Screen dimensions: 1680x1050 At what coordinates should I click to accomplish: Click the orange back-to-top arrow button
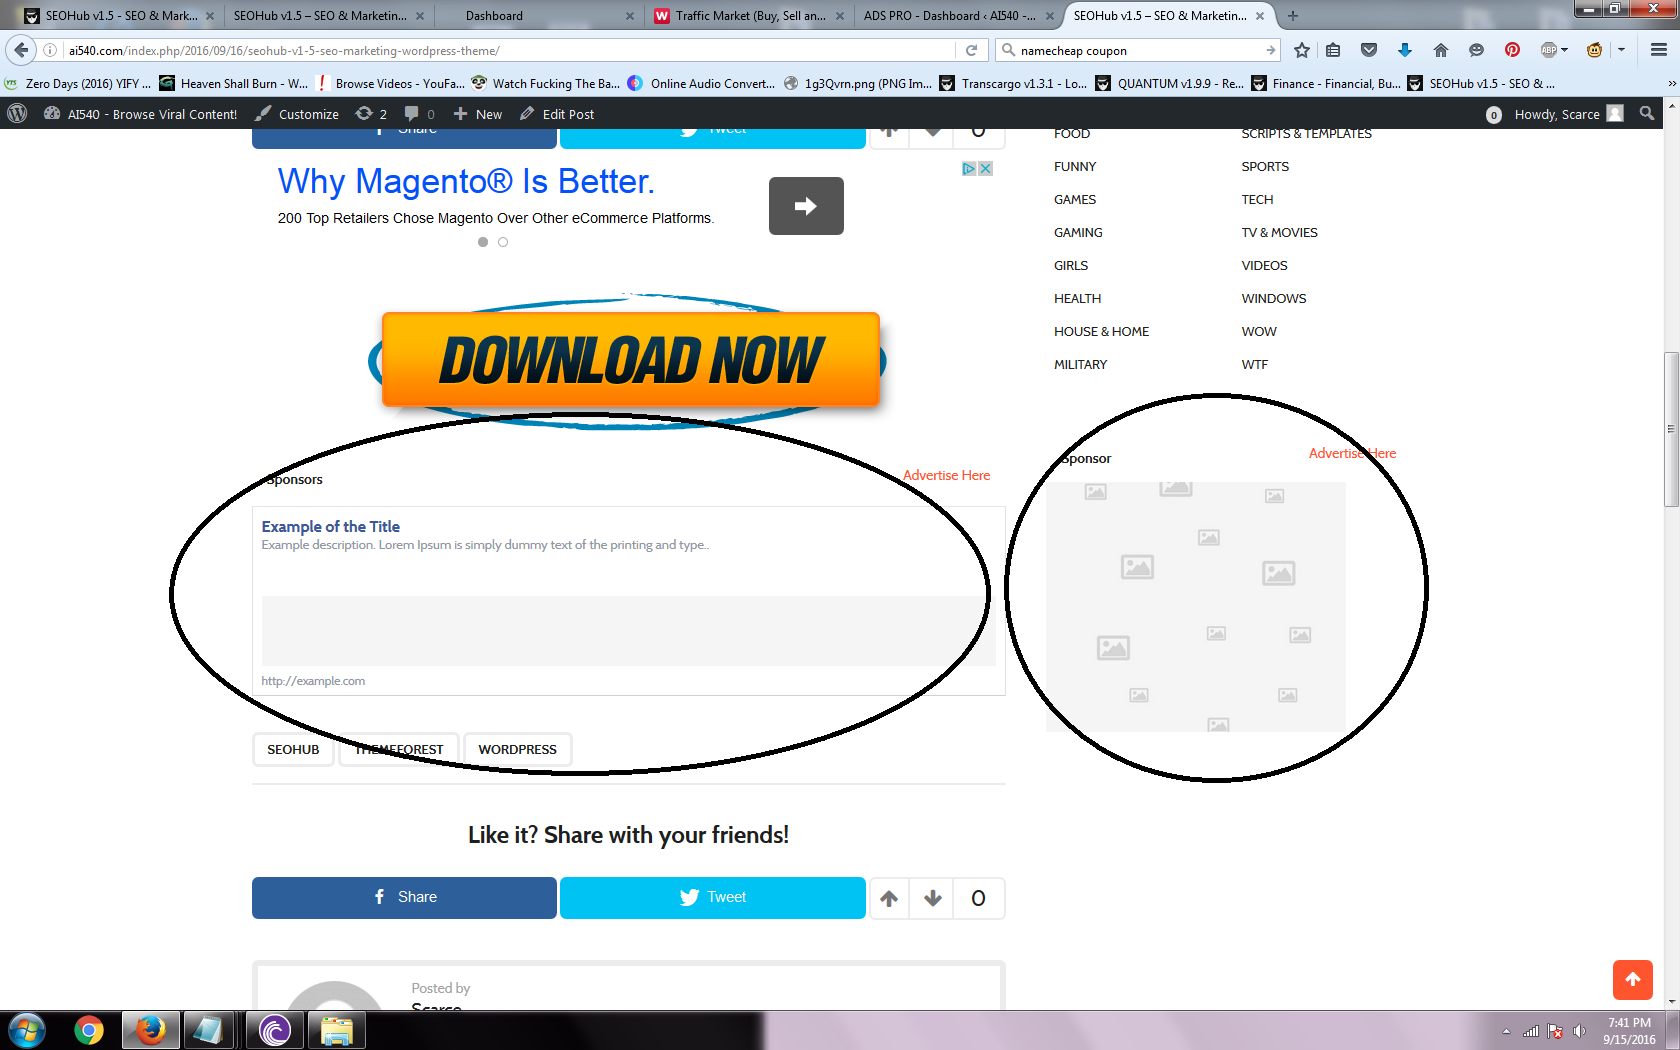(x=1633, y=980)
